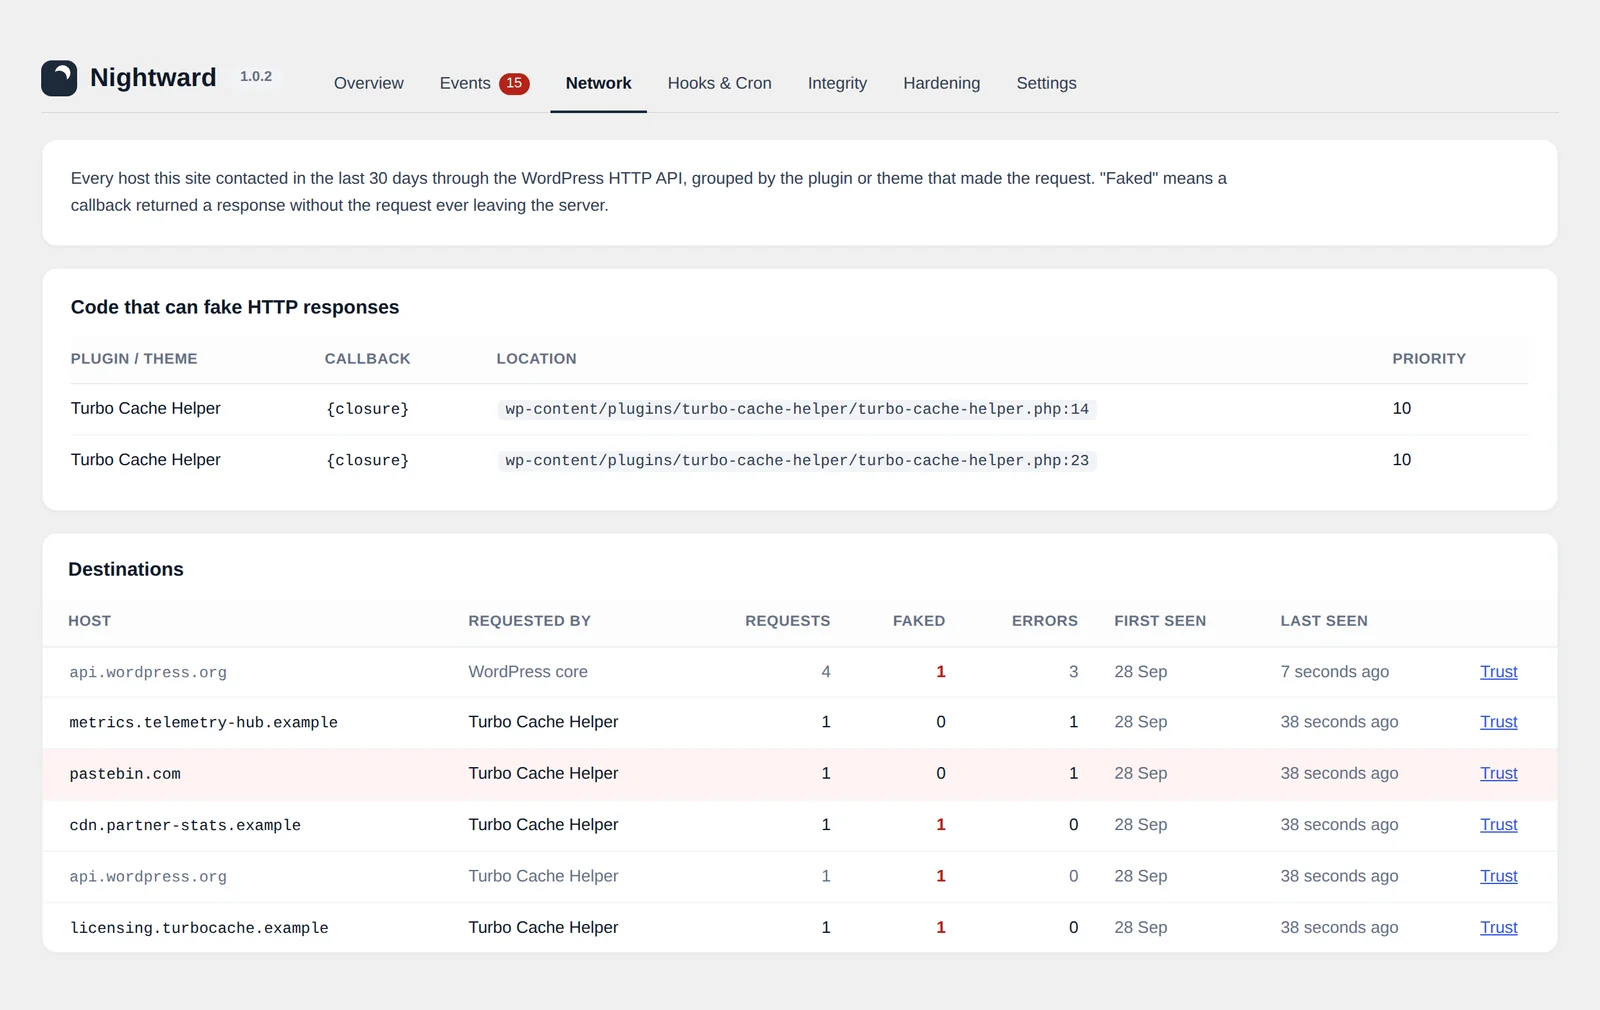Click the Nightward title text
The width and height of the screenshot is (1600, 1010).
[x=153, y=78]
